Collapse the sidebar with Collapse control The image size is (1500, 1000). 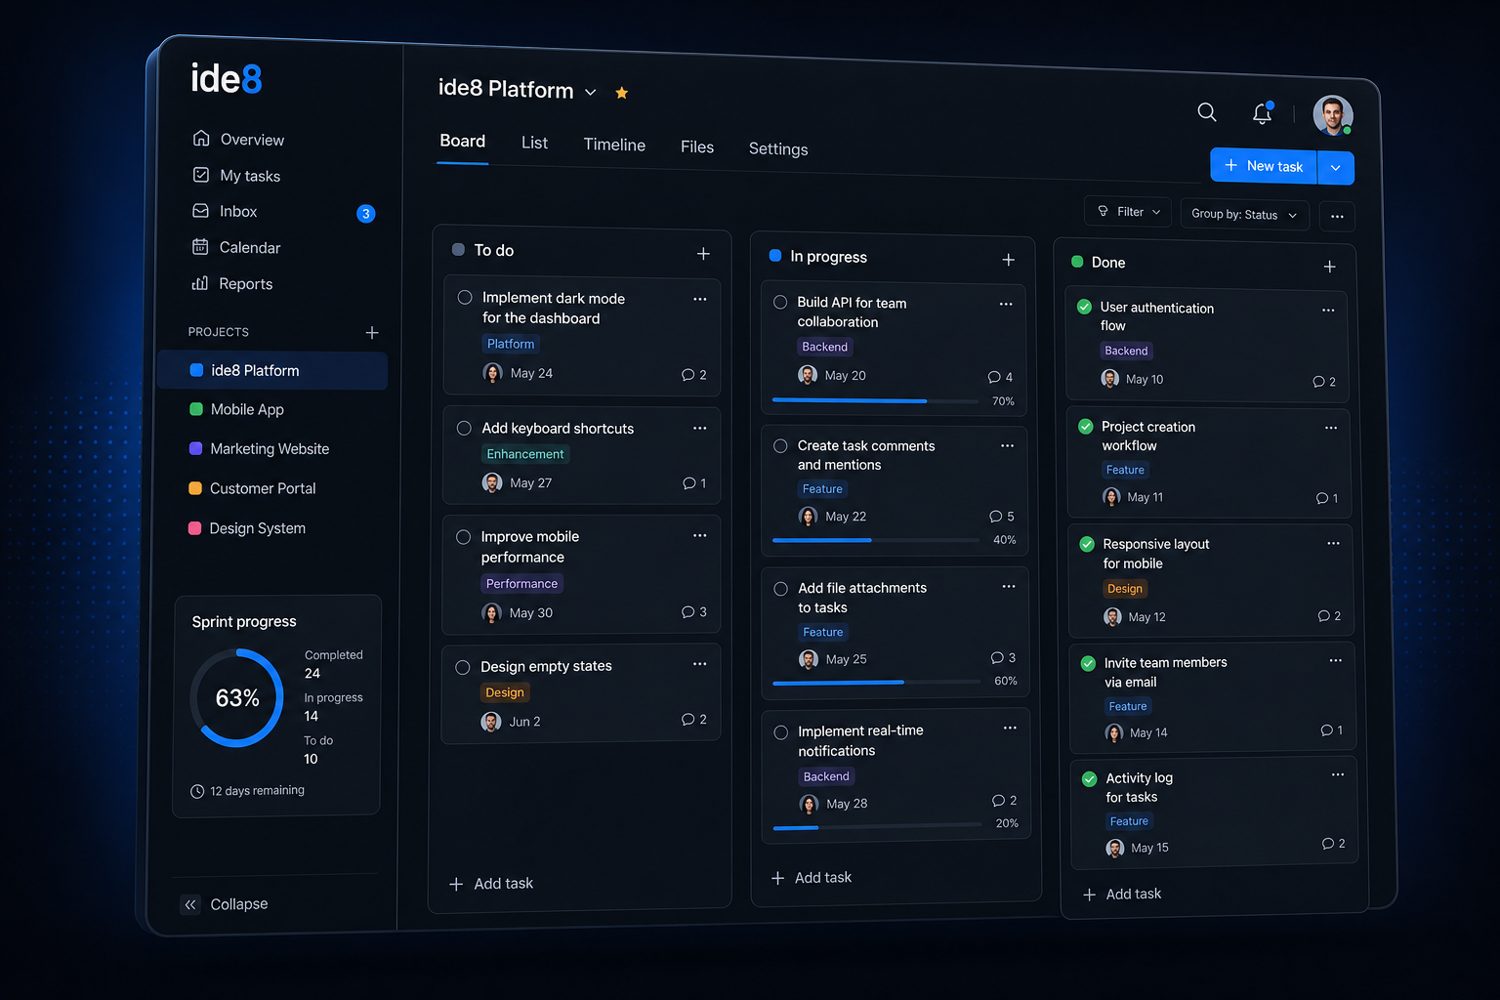pos(225,904)
